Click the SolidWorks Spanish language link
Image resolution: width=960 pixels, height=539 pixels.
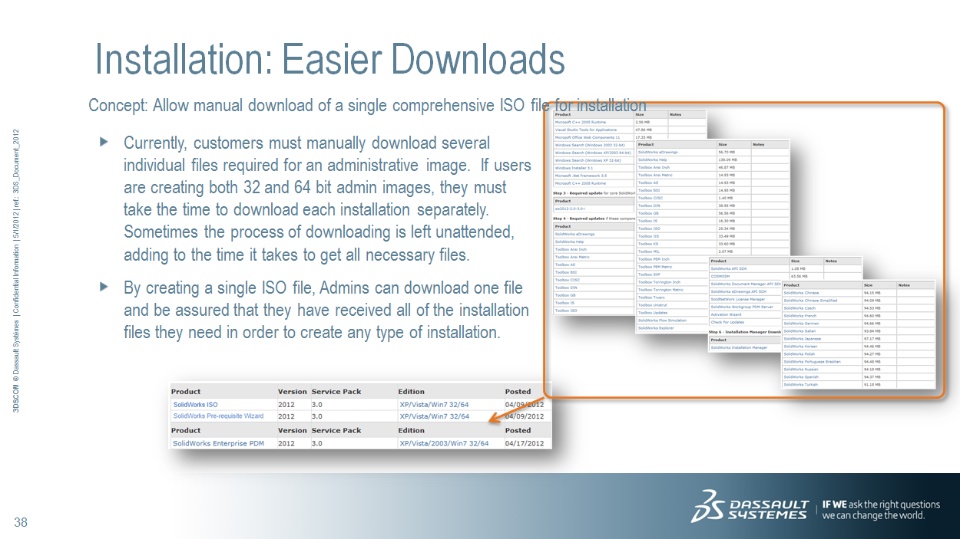point(801,377)
